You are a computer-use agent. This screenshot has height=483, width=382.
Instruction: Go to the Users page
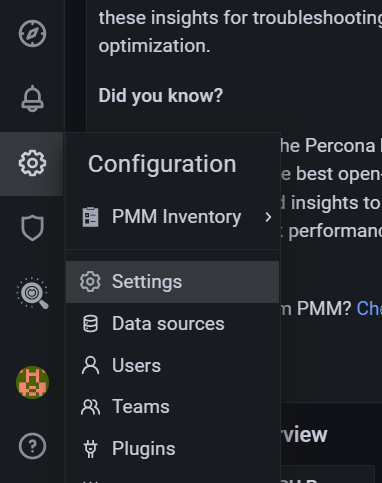[x=173, y=365]
